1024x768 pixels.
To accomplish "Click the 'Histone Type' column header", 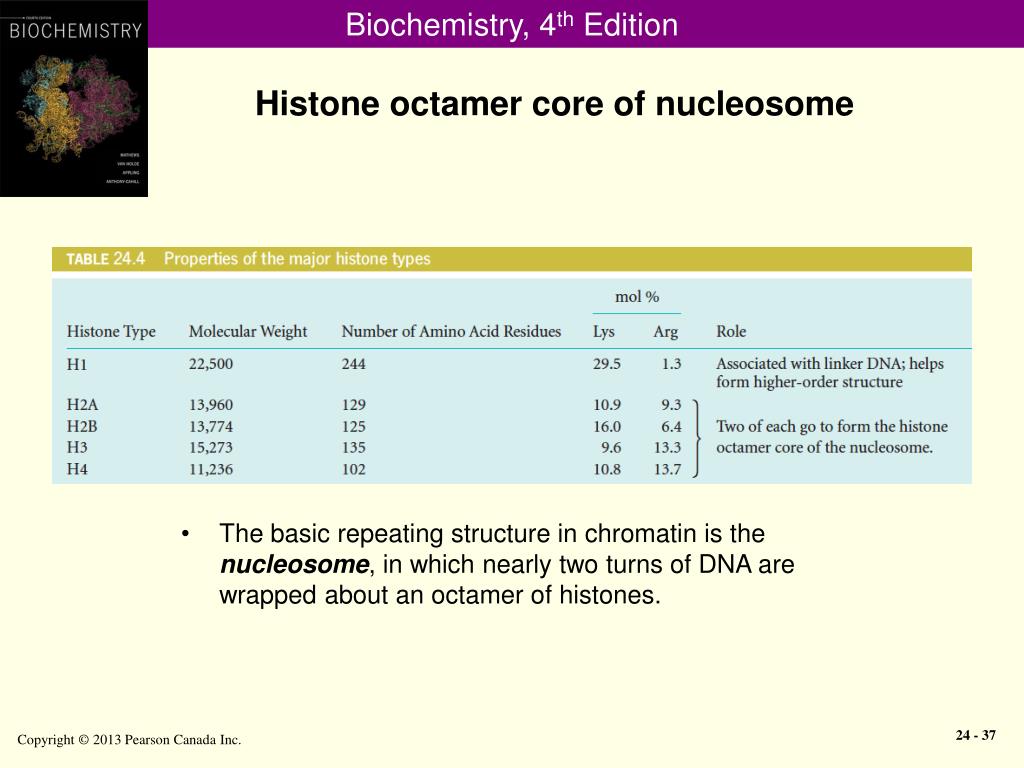I will (x=111, y=332).
